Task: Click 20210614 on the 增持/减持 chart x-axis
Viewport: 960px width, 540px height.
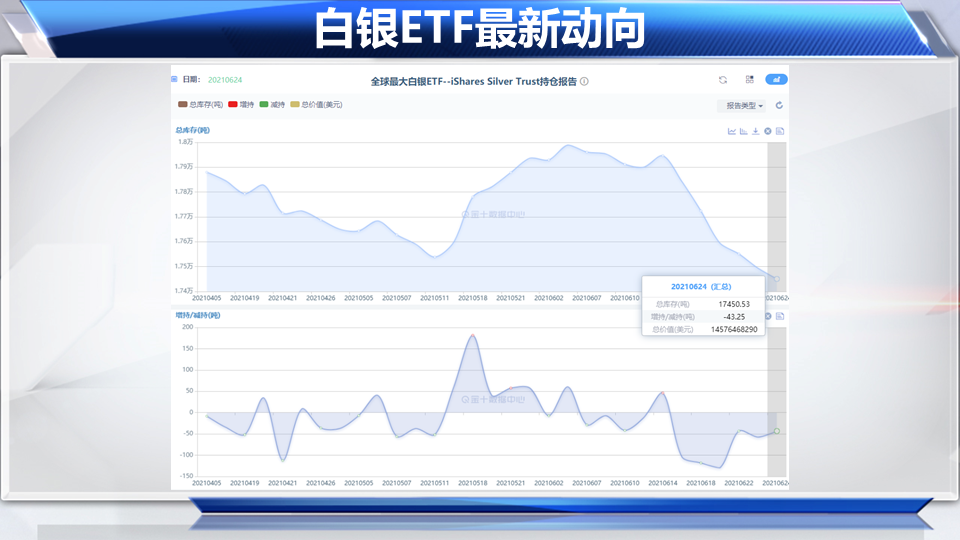Action: 662,483
